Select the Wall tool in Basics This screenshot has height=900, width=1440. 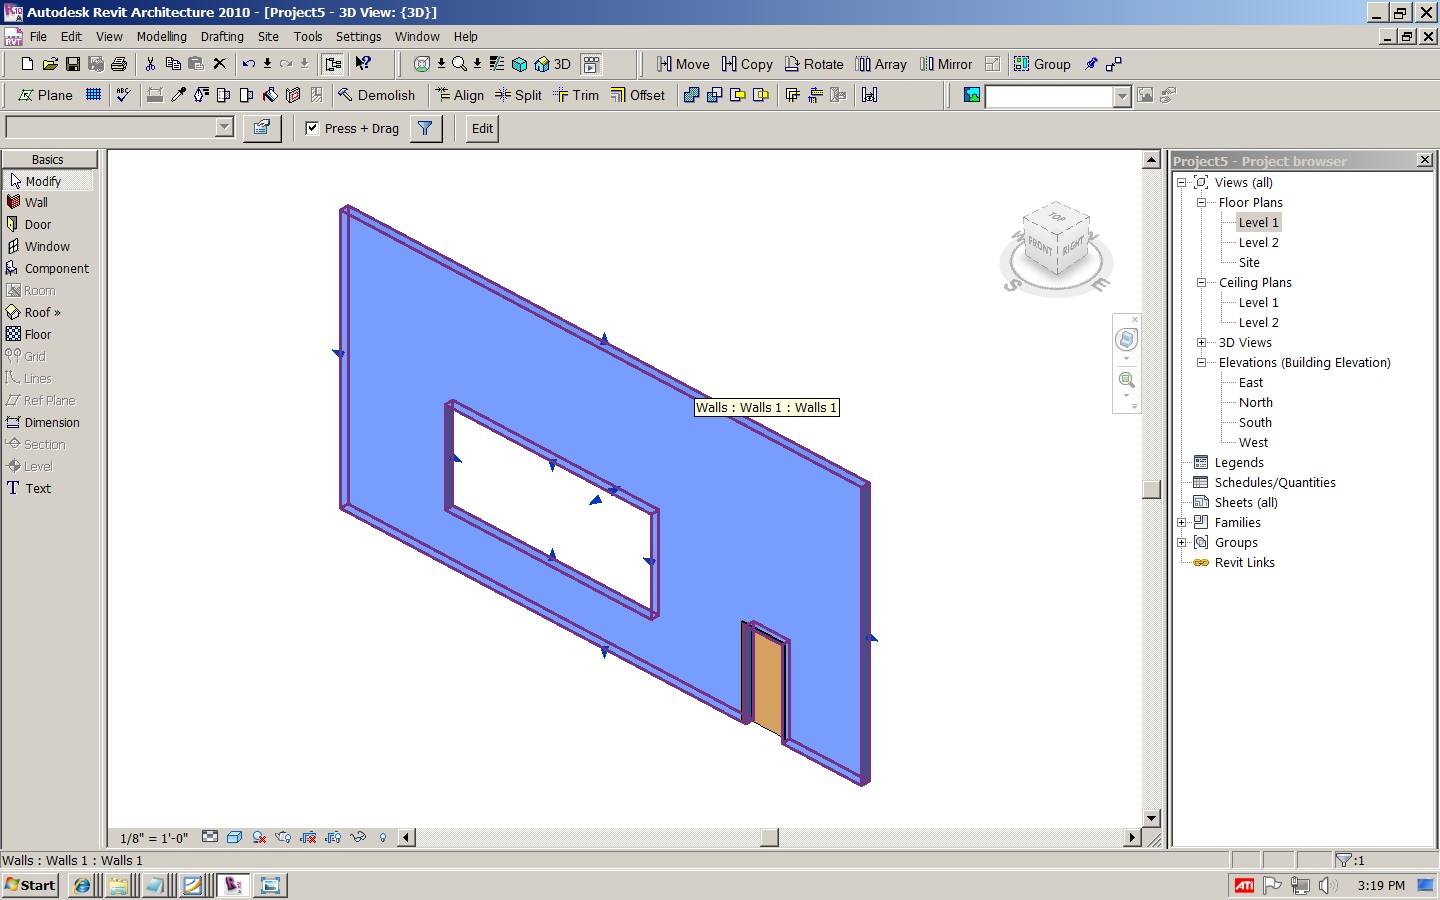click(35, 202)
